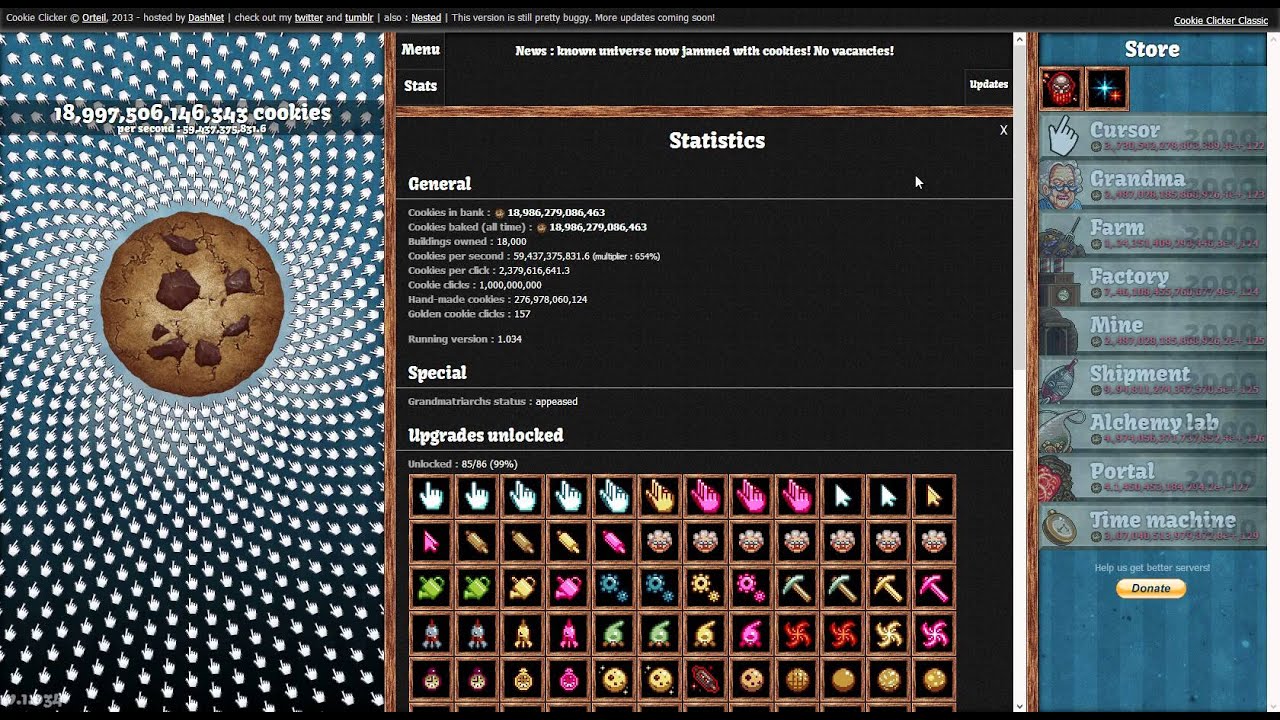The height and width of the screenshot is (720, 1280).
Task: Select the gold pocket watch upgrade
Action: [522, 680]
